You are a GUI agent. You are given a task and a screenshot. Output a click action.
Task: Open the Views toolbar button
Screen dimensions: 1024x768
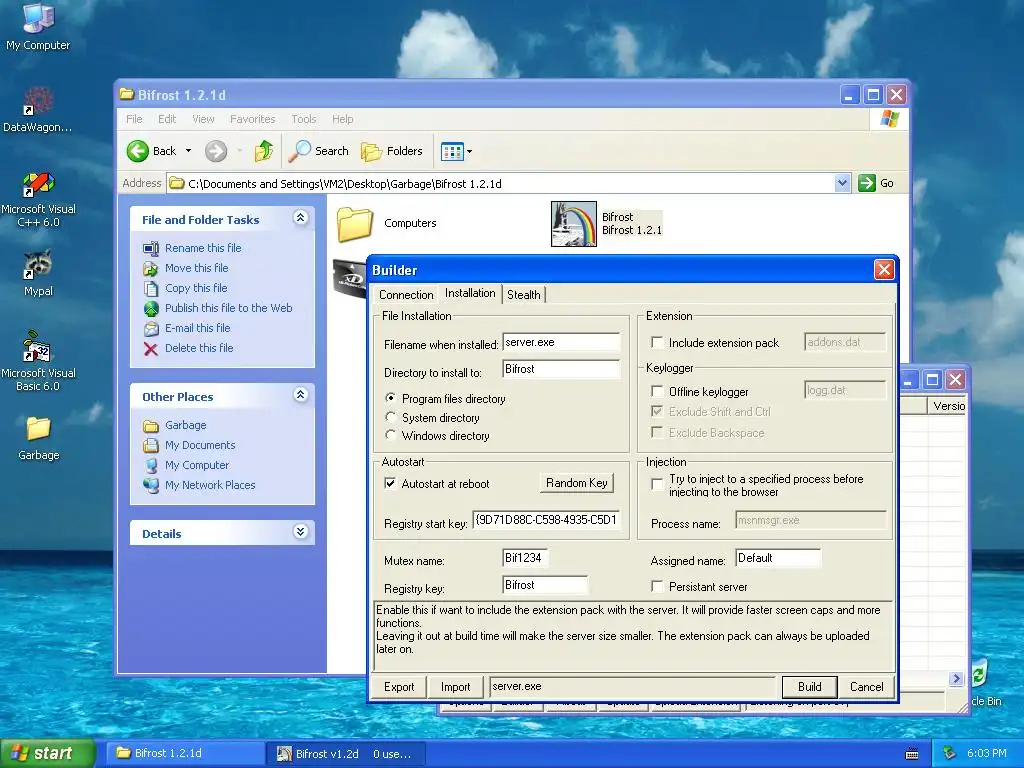click(452, 152)
